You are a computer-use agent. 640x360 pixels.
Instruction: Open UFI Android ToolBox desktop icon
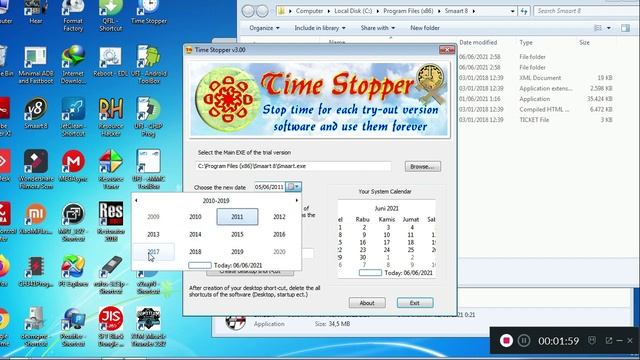[149, 64]
